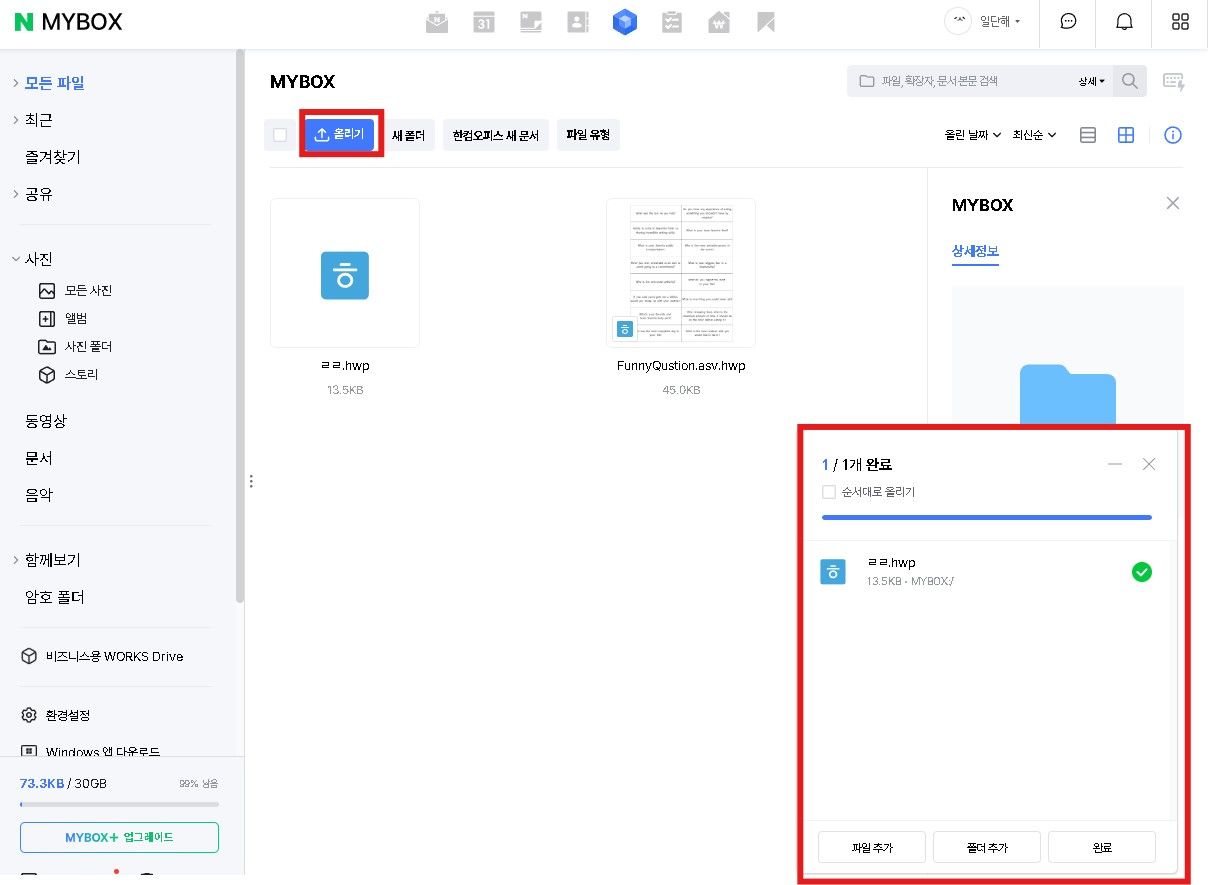Image resolution: width=1208 pixels, height=885 pixels.
Task: Open the FunnyQustion.asv.hwp thumbnail
Action: [681, 272]
